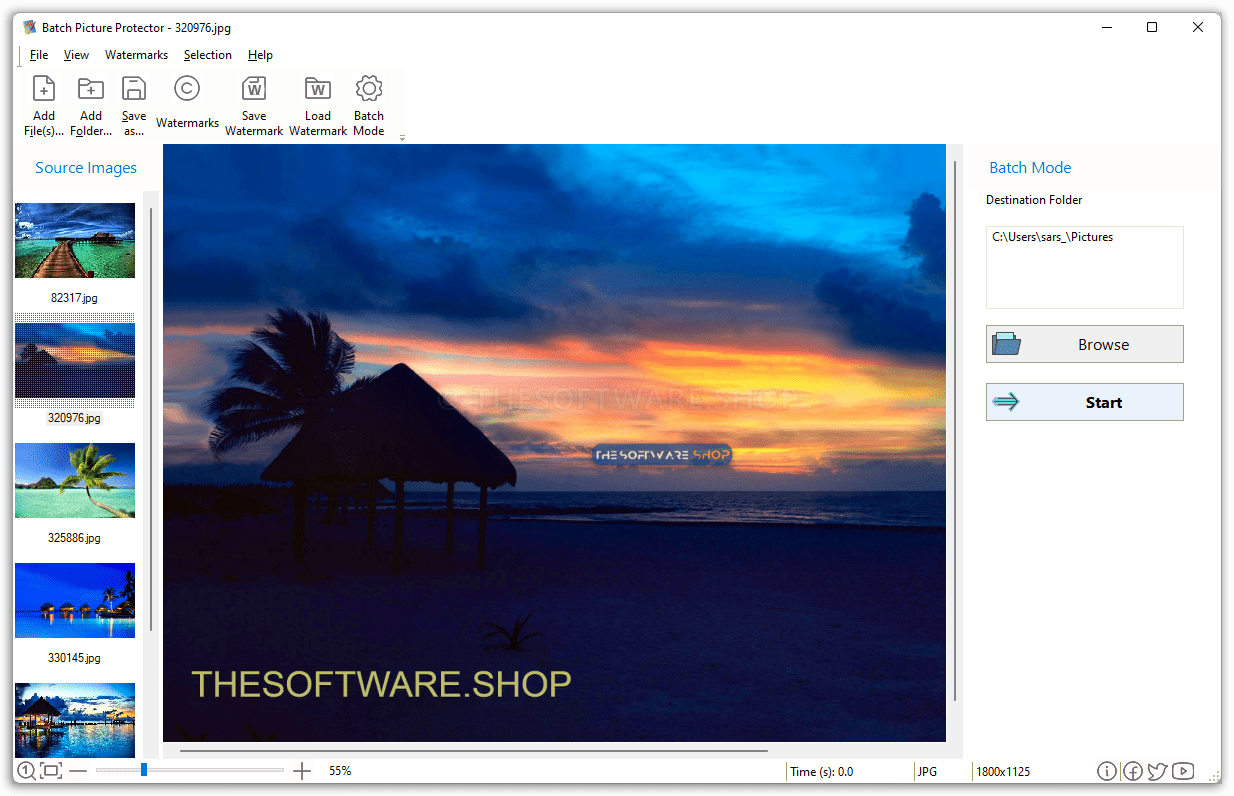Screen dimensions: 1234x796
Task: Select the 320976.jpg thumbnail
Action: (75, 360)
